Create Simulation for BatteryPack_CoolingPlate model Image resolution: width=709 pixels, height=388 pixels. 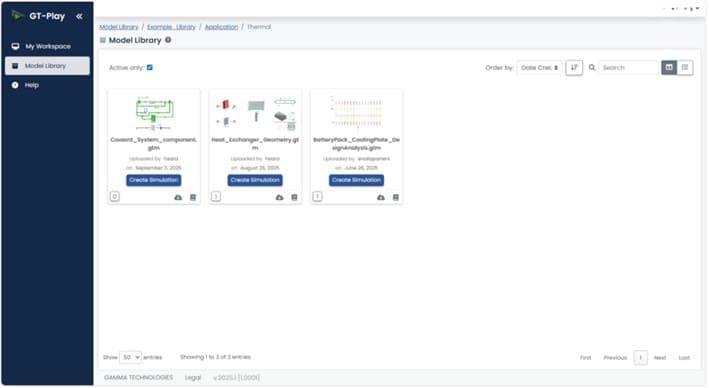(x=356, y=180)
